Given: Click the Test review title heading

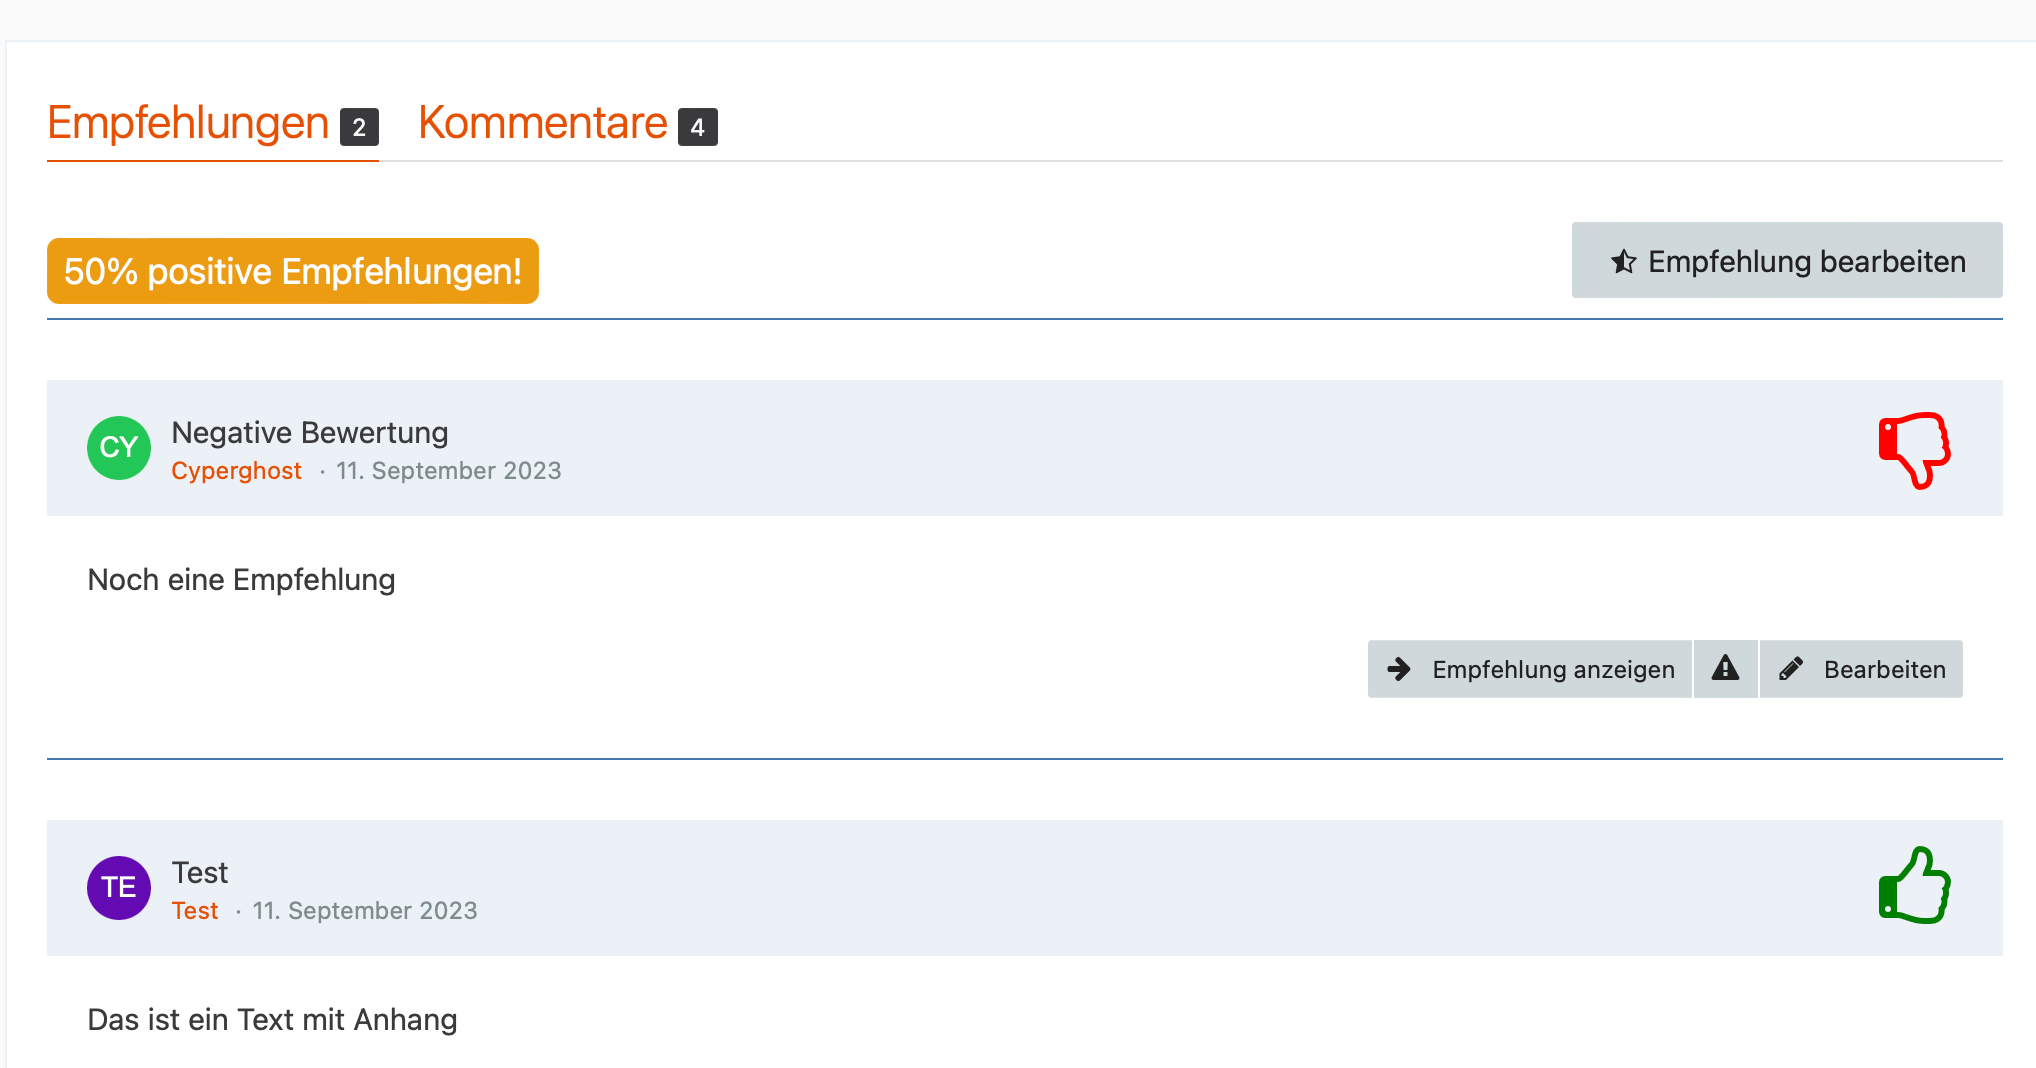Looking at the screenshot, I should (x=200, y=872).
